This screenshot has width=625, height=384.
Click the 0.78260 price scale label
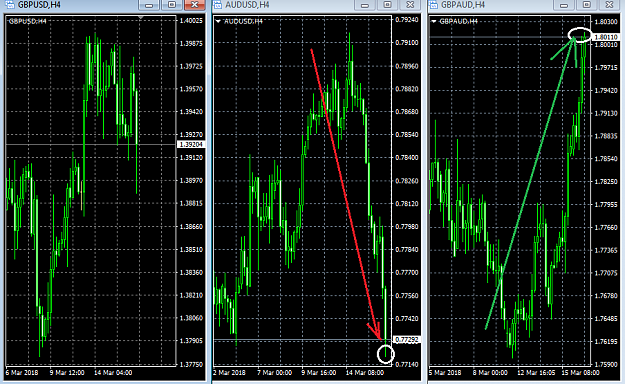407,181
